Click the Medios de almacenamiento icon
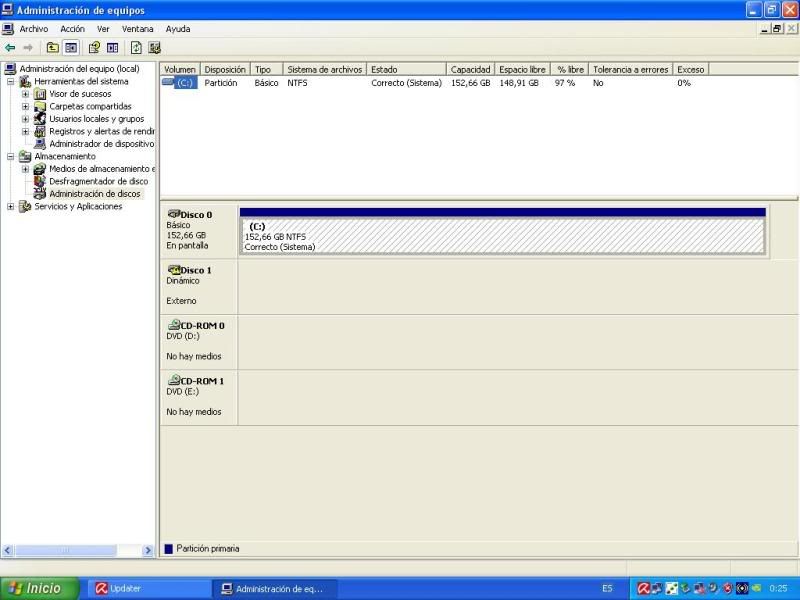The image size is (800, 600). click(40, 169)
